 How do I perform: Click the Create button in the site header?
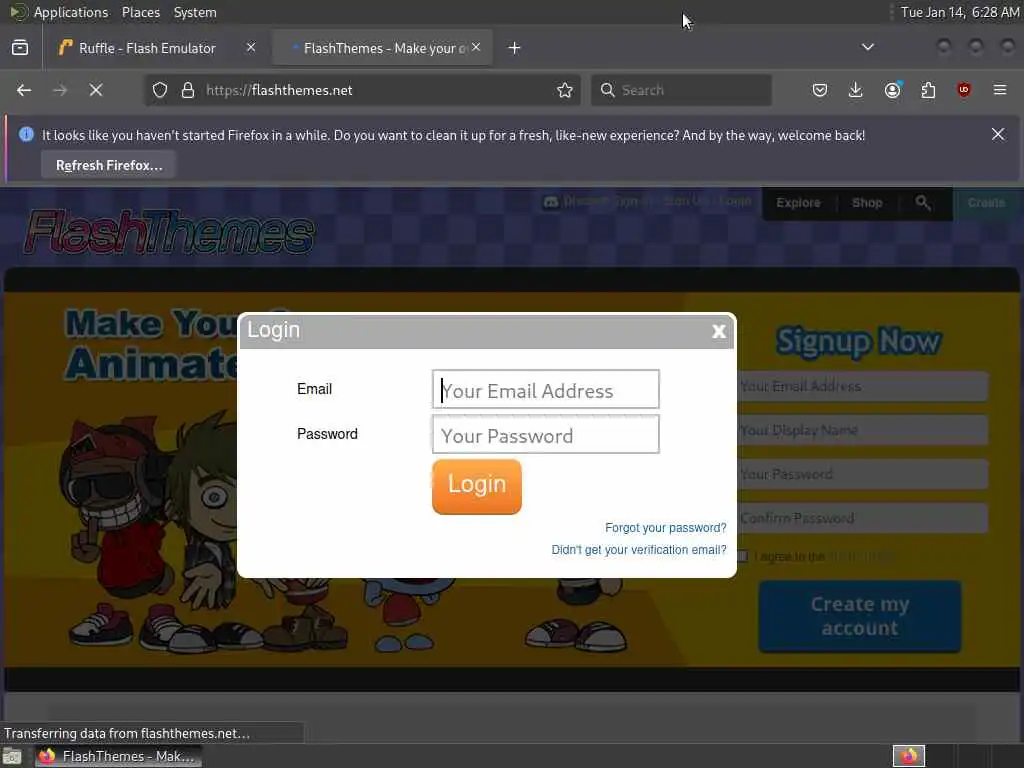(986, 202)
